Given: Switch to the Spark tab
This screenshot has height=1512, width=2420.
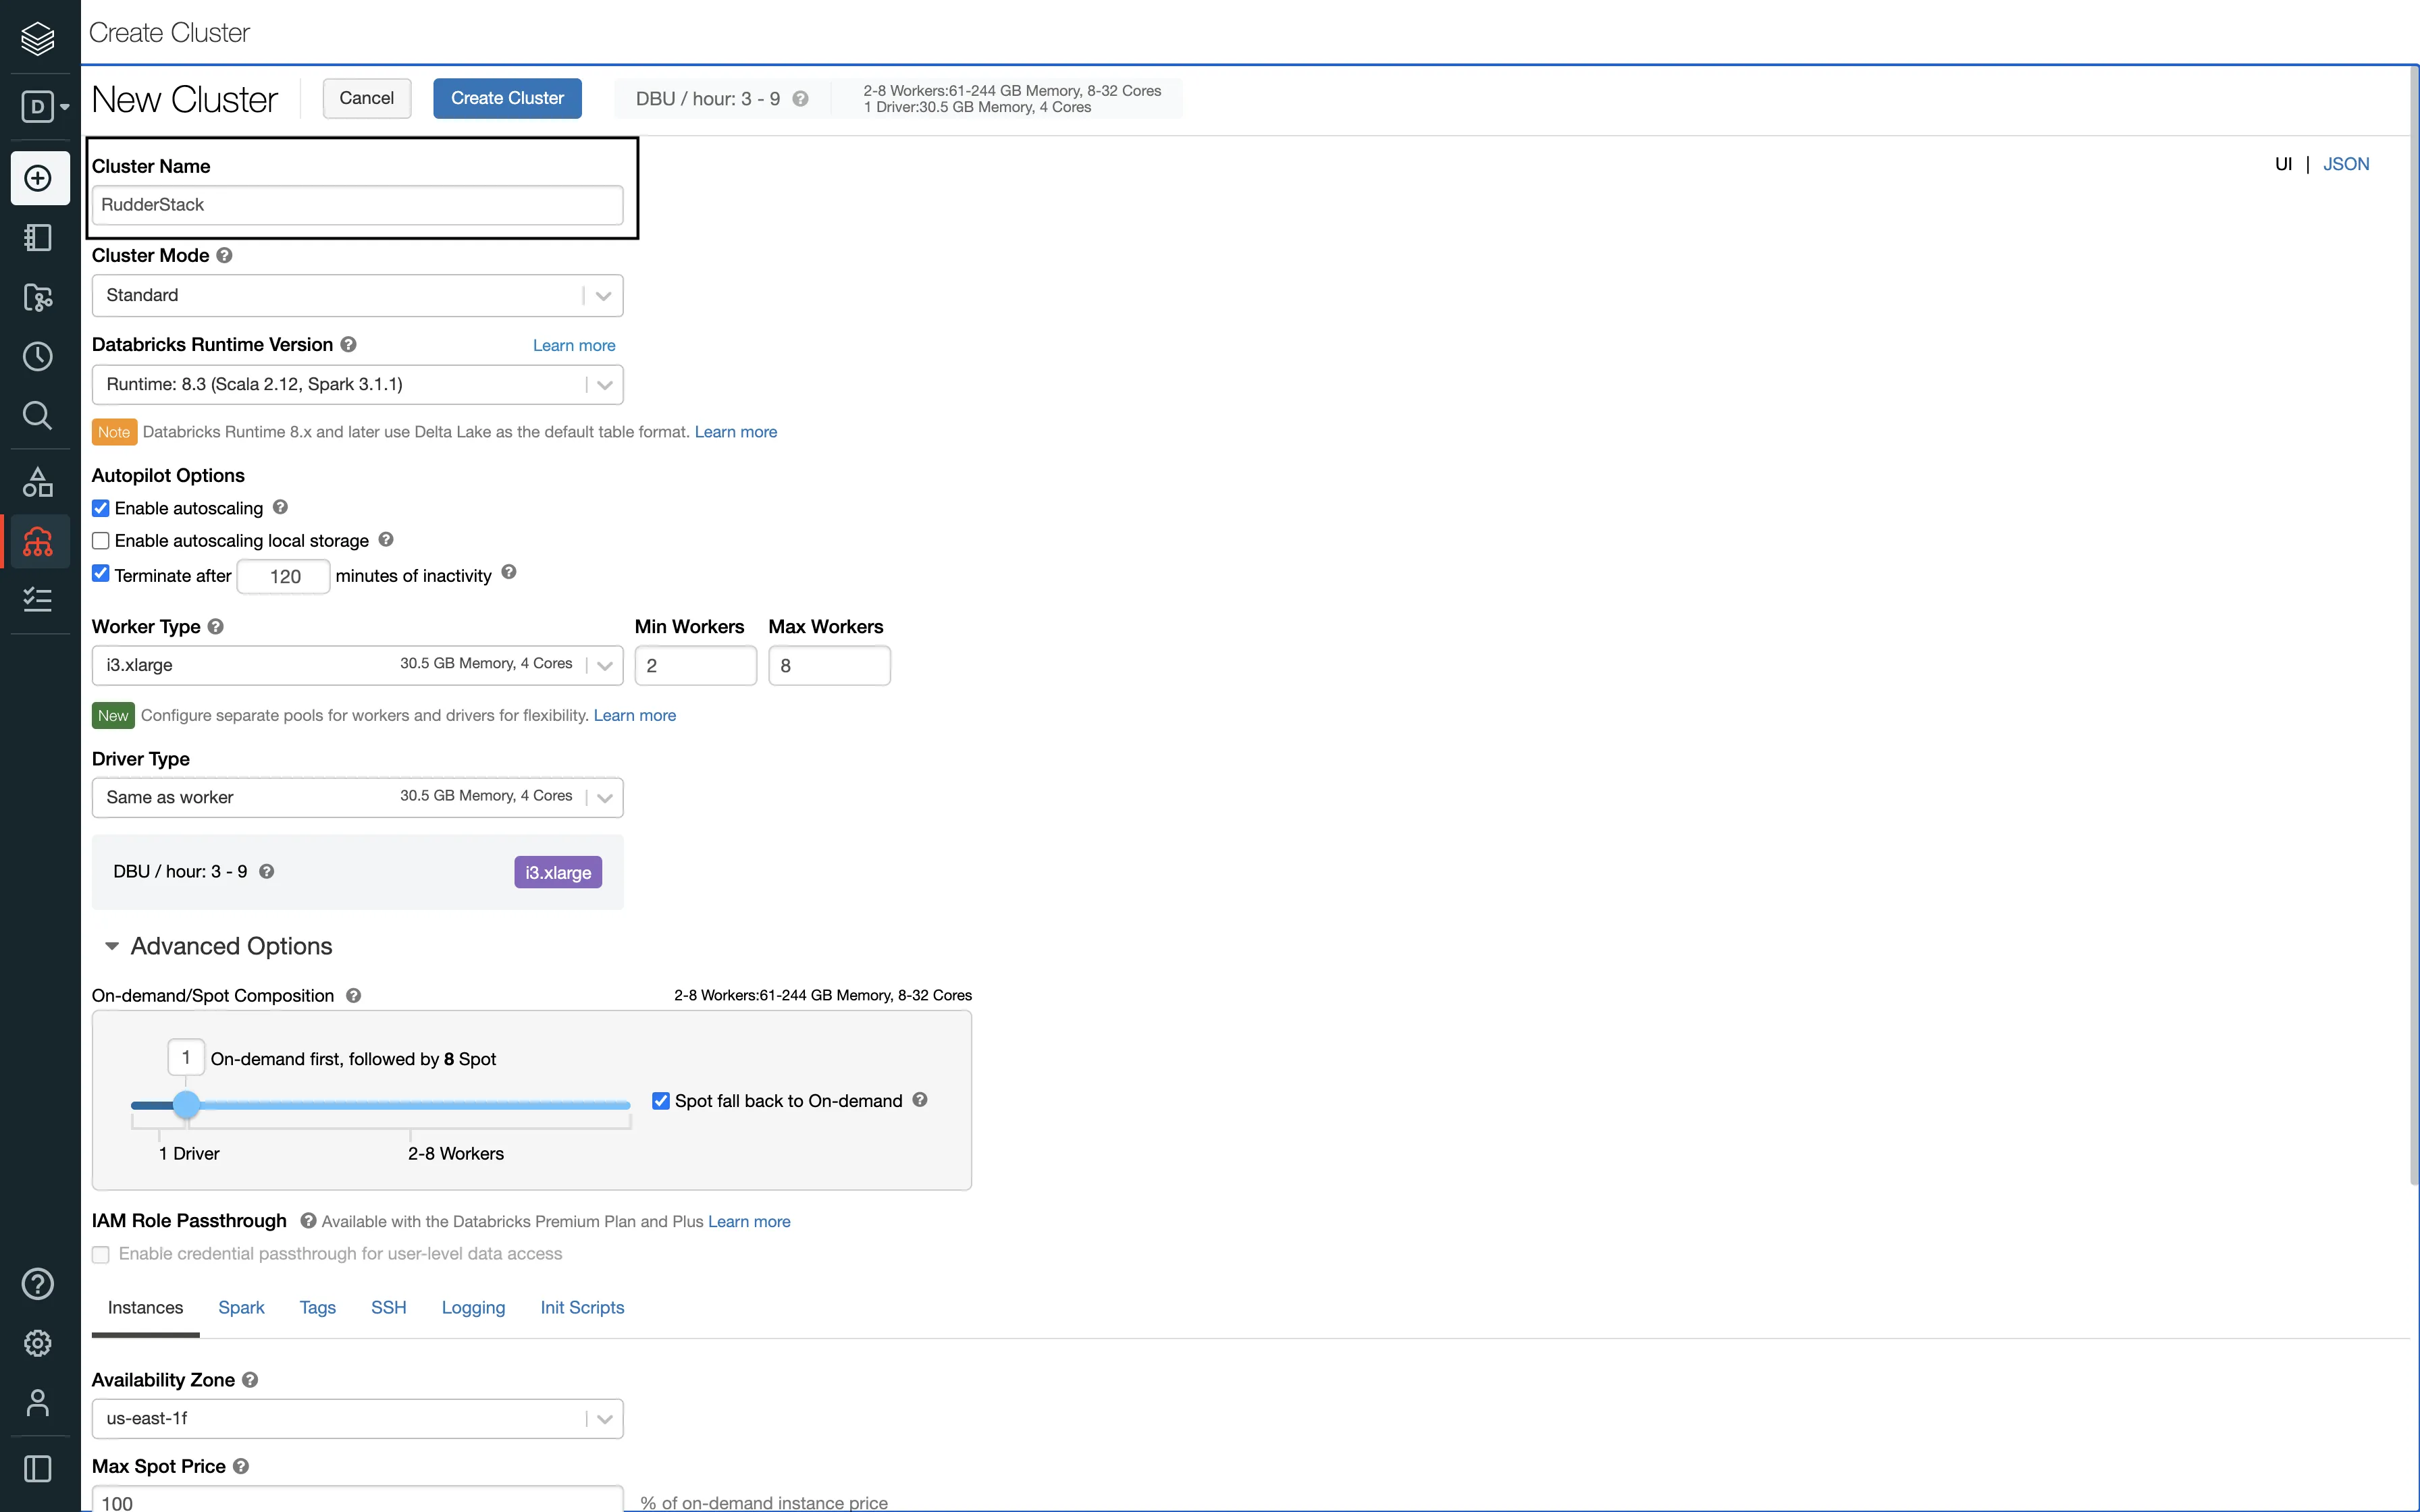Looking at the screenshot, I should (x=241, y=1307).
